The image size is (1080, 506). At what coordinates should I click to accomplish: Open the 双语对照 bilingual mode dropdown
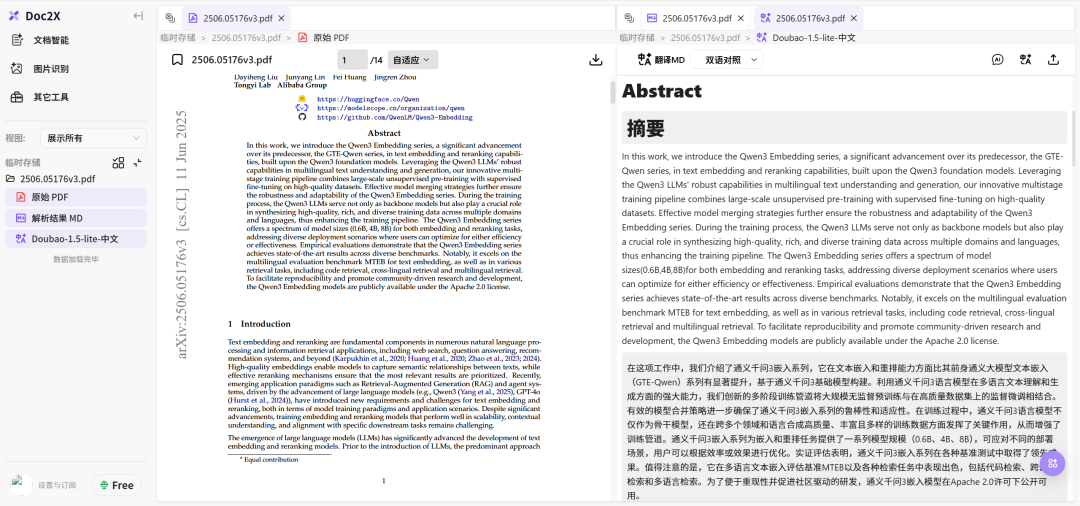[727, 60]
